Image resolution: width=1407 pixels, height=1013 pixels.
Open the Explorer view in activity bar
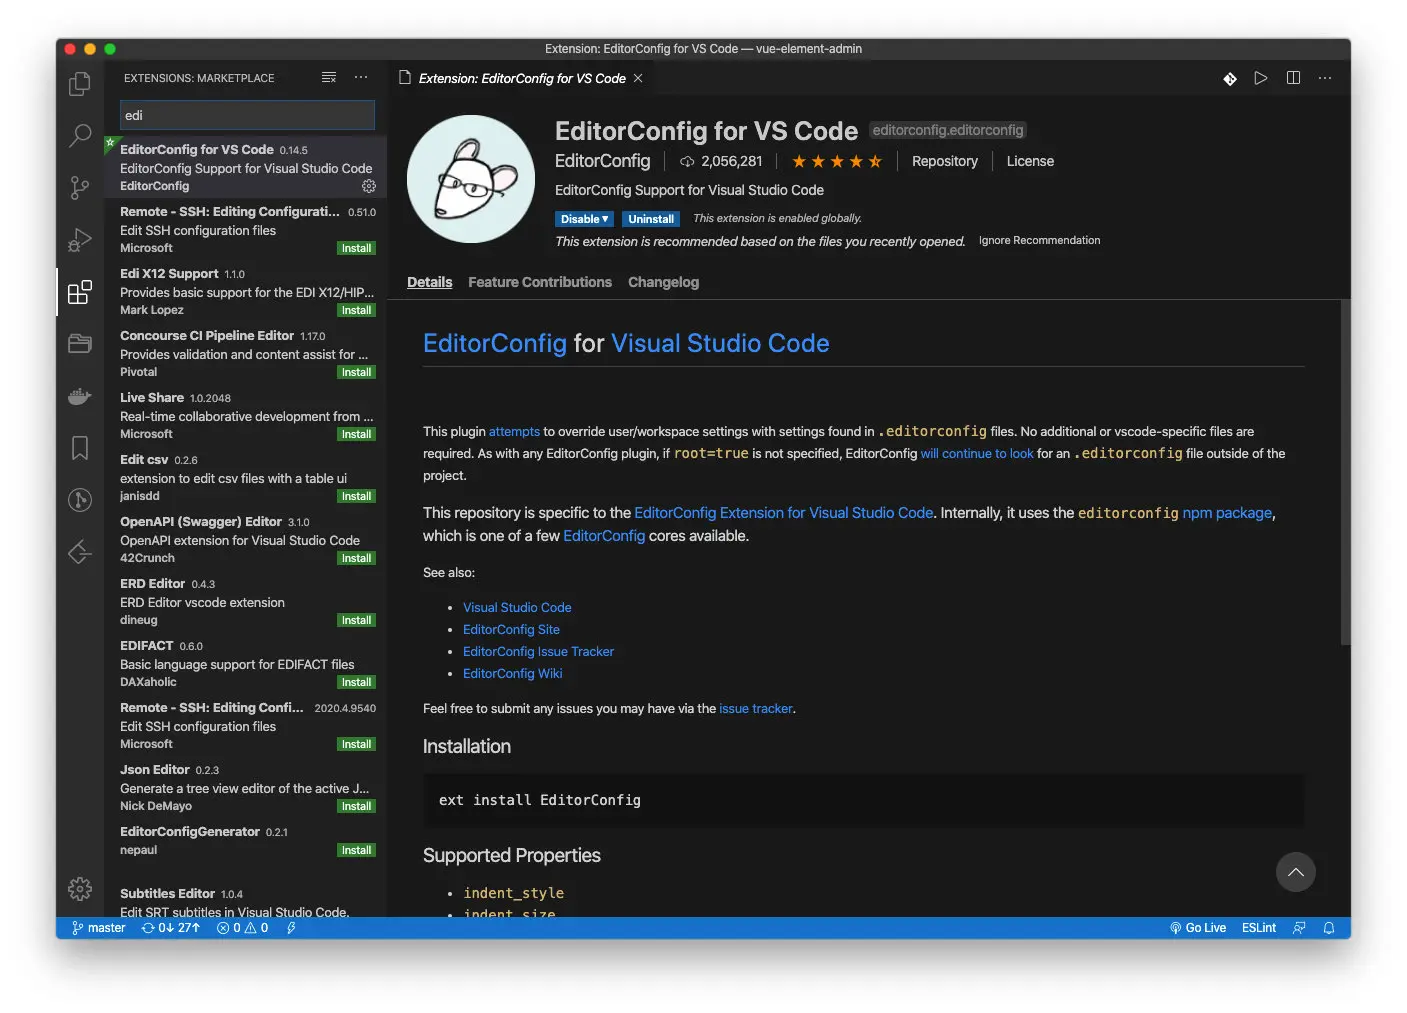80,84
